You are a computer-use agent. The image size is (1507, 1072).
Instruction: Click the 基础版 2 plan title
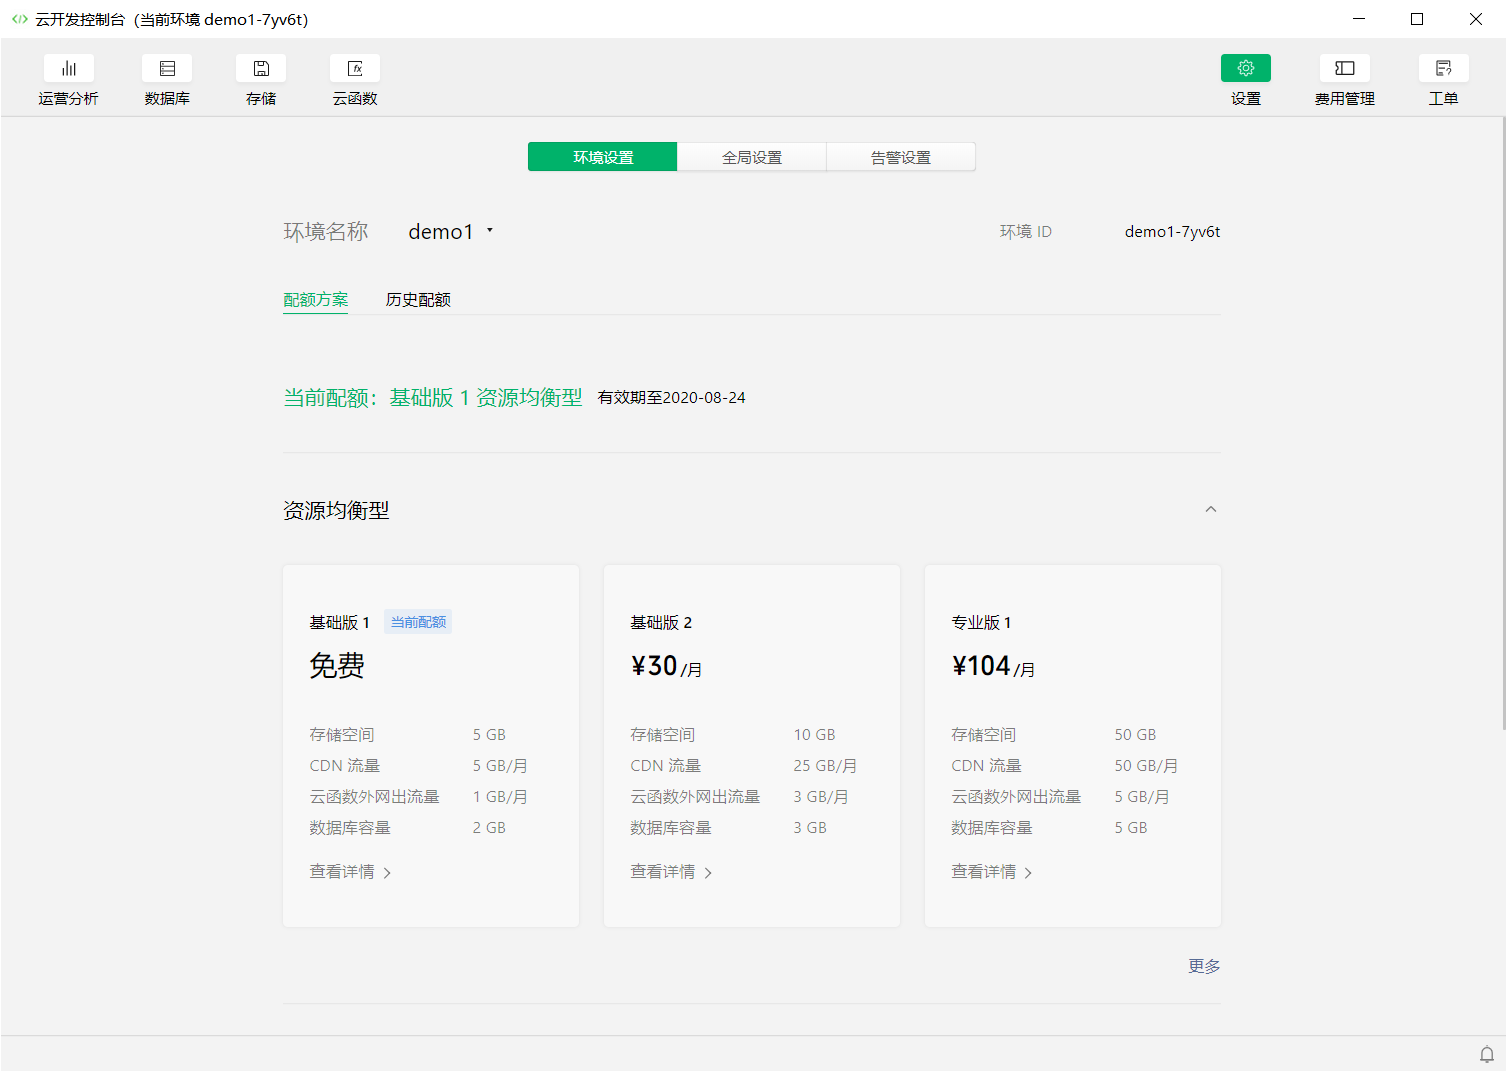click(x=661, y=622)
